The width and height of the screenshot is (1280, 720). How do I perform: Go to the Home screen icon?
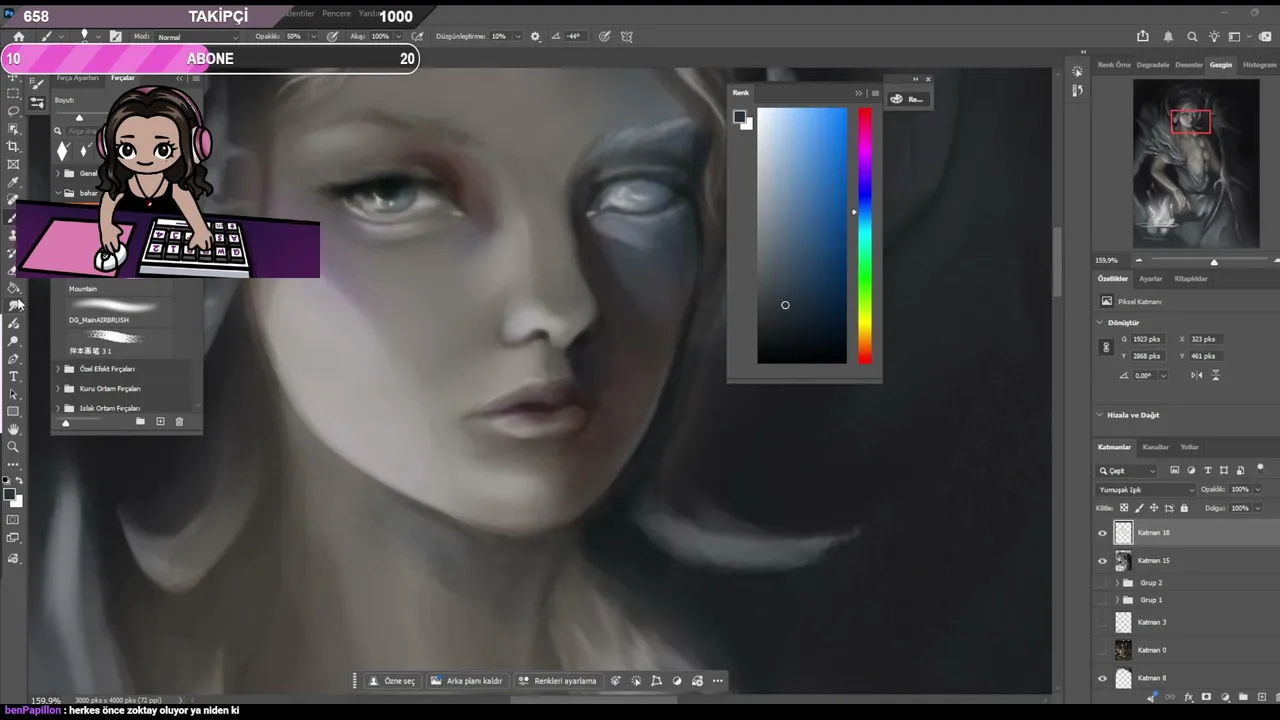18,37
